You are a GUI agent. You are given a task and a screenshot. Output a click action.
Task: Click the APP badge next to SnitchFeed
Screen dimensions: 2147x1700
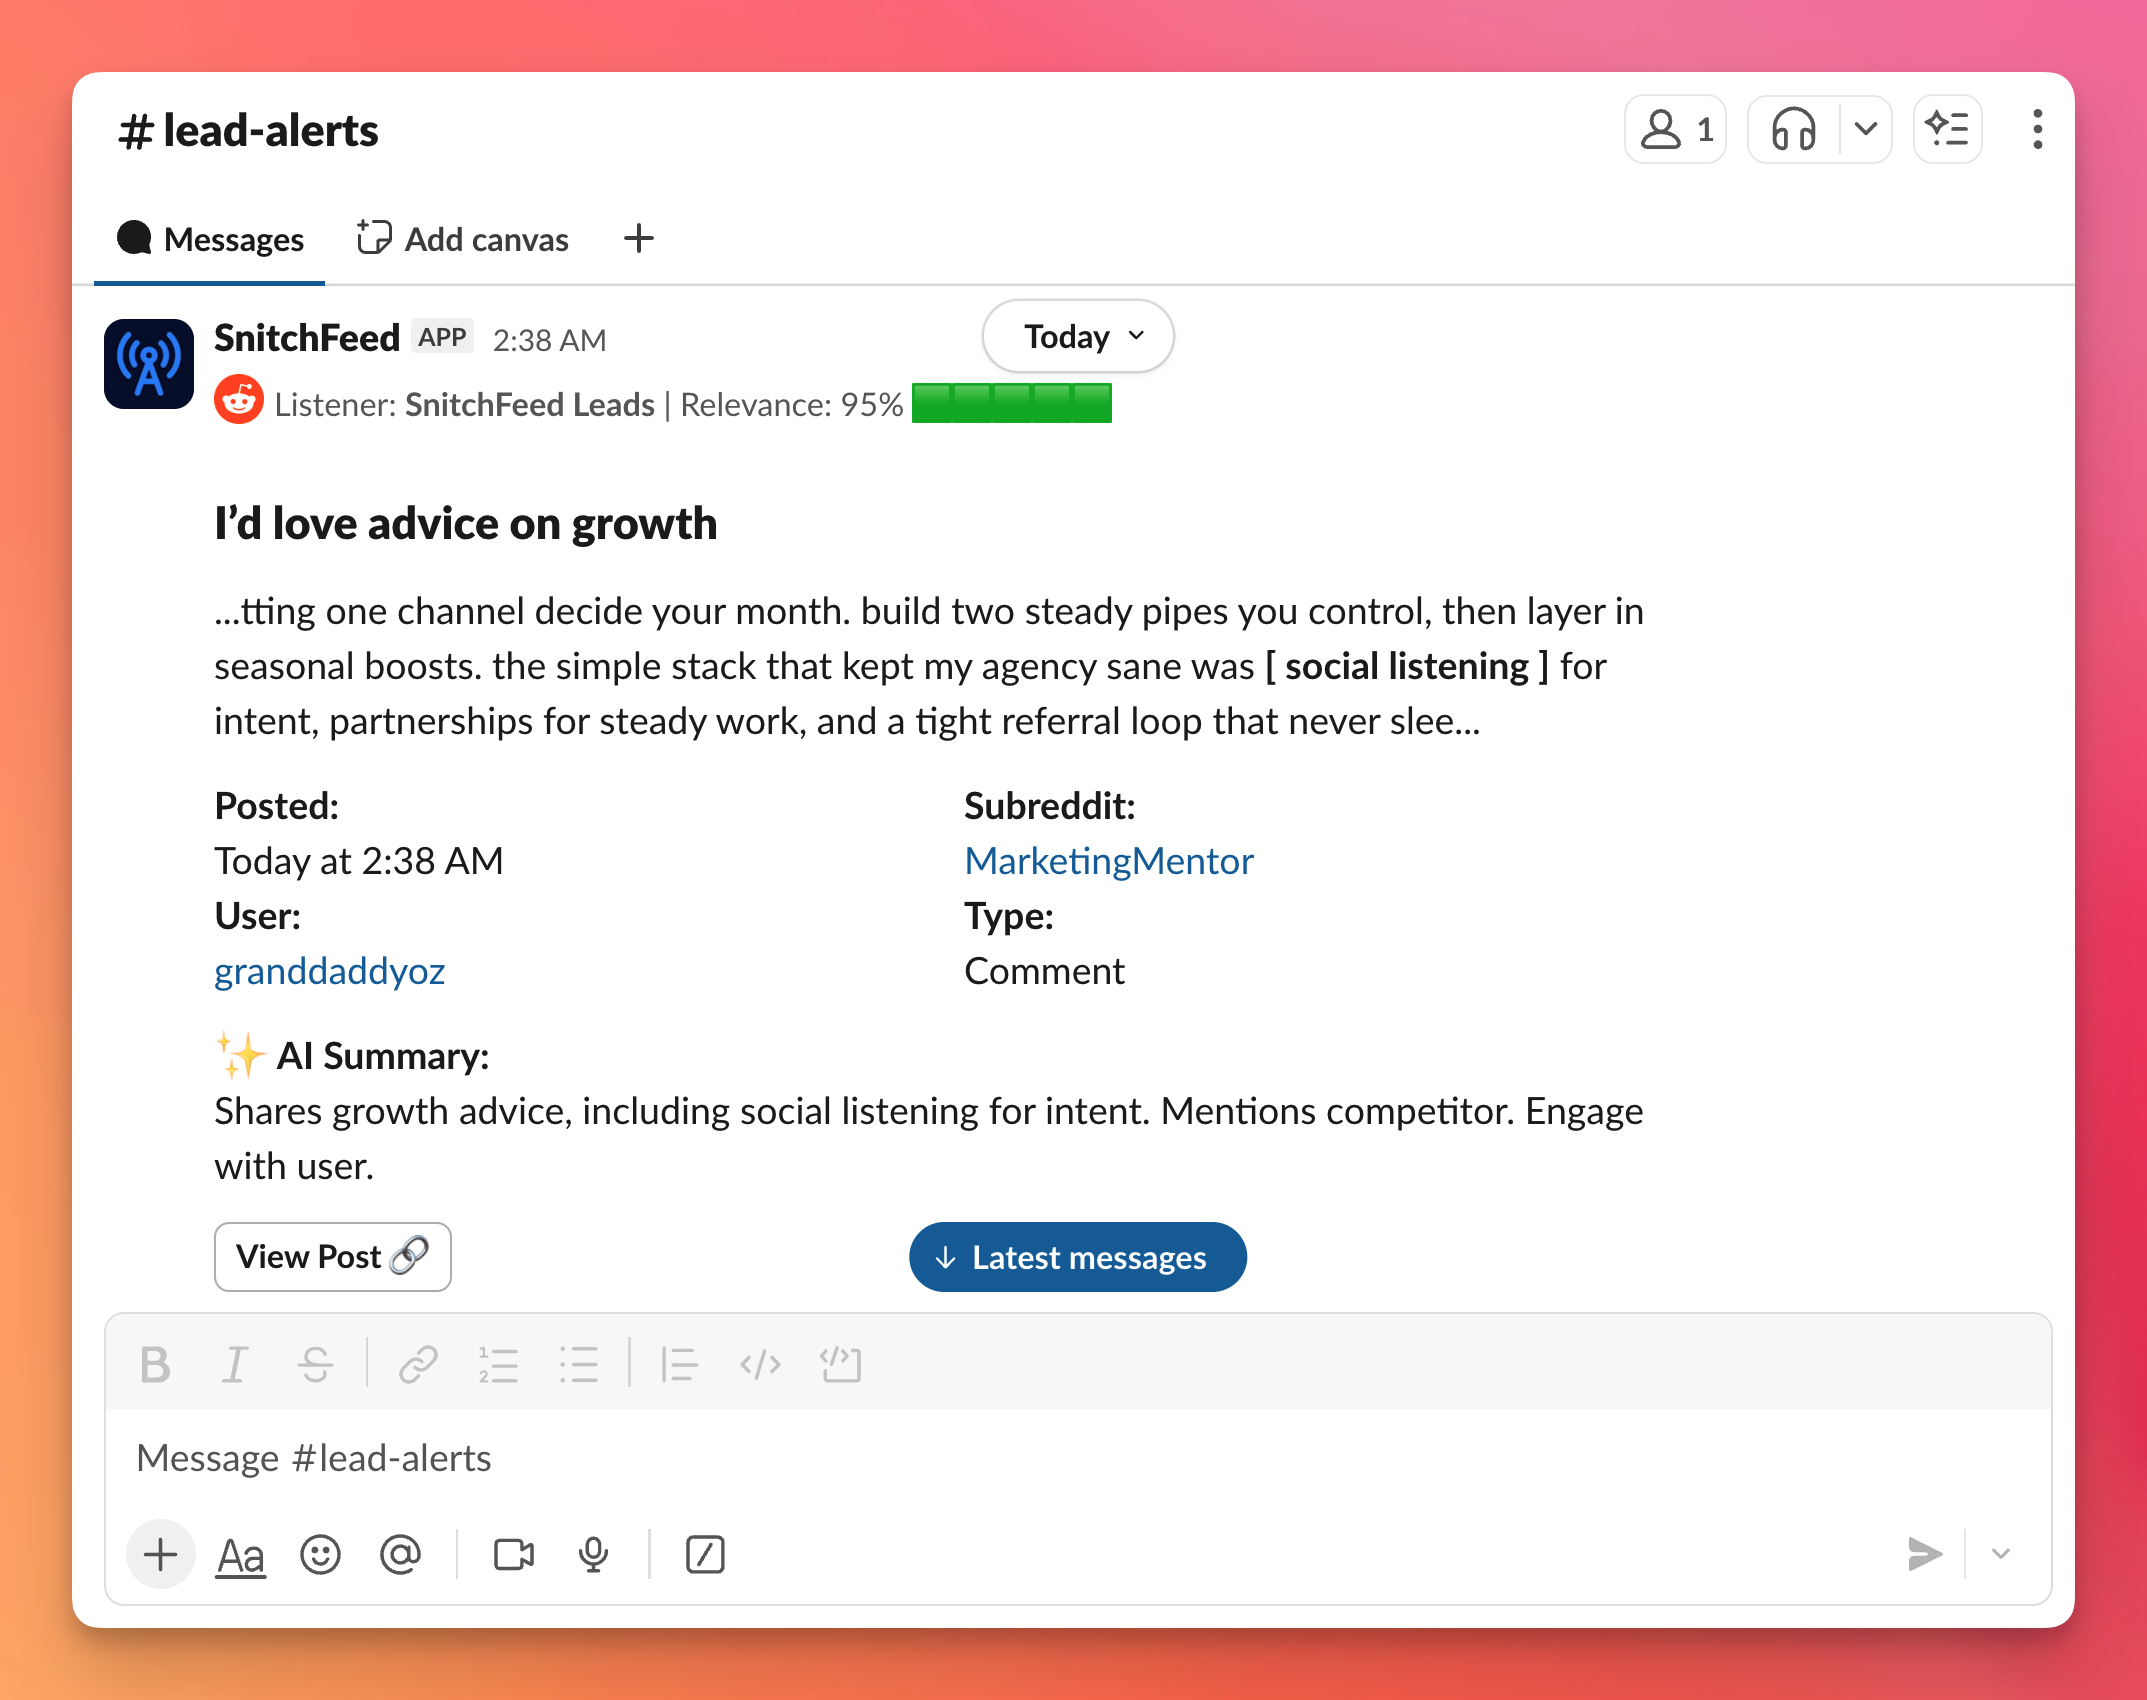point(442,337)
